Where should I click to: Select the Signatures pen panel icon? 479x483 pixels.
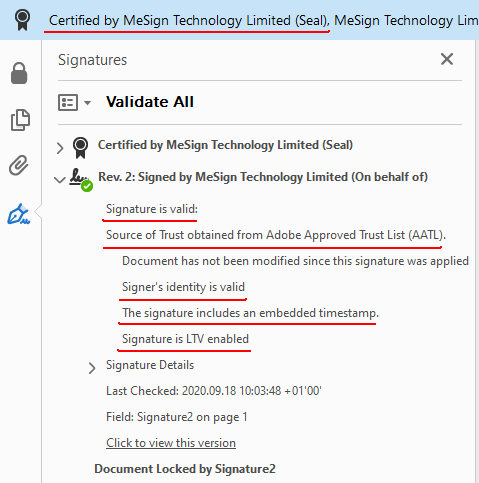point(19,214)
